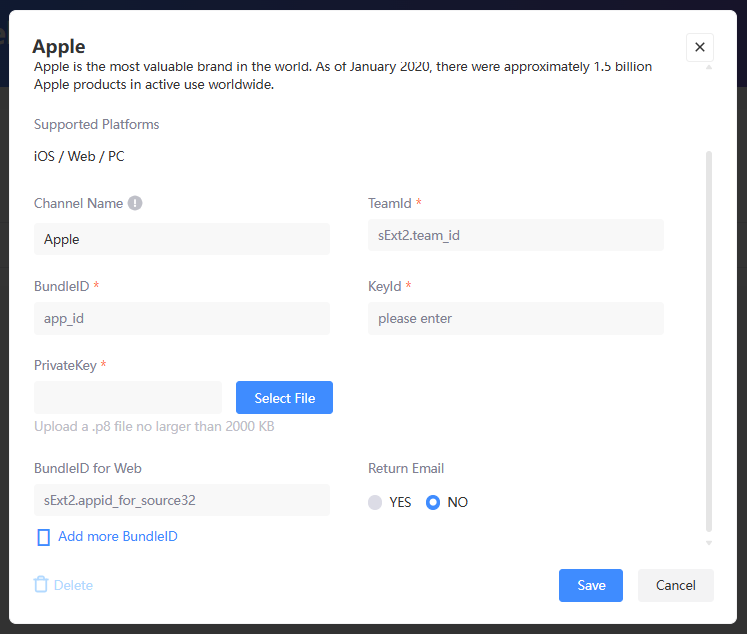Click the scroll up arrow in the dialog

[710, 68]
